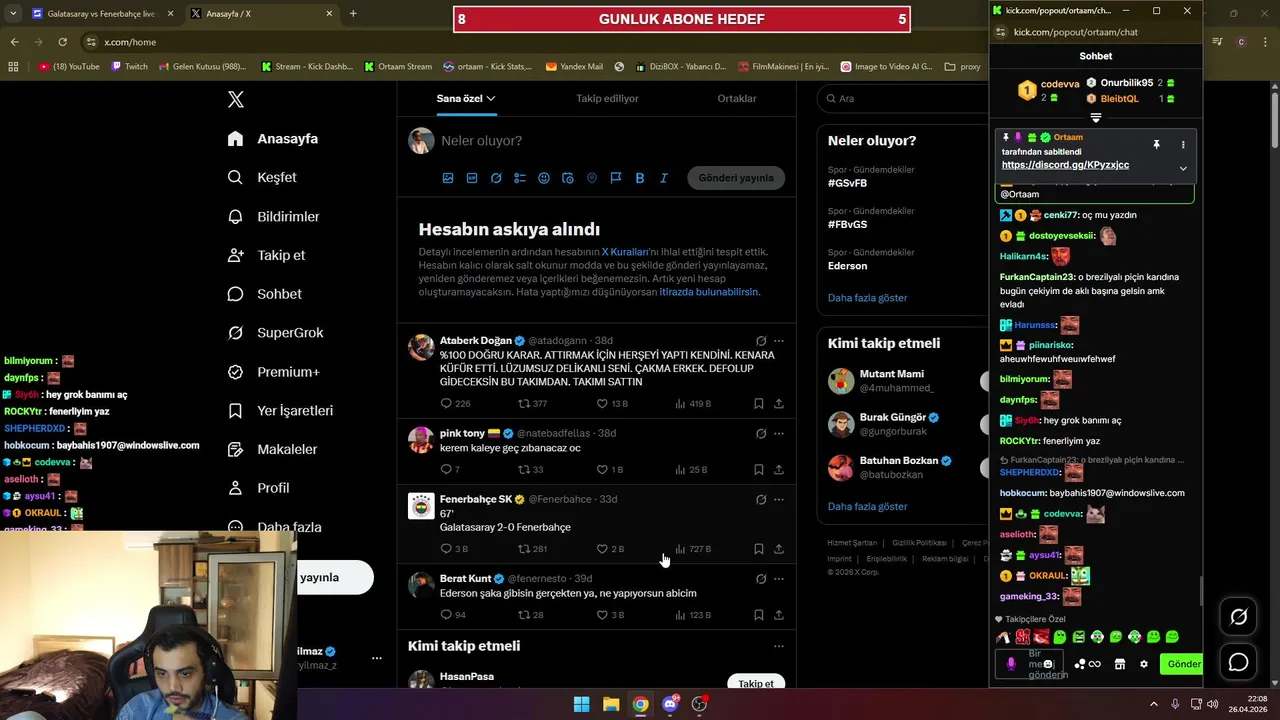Open the Ederson trending topic
Screen dimensions: 1280x720
click(x=847, y=266)
